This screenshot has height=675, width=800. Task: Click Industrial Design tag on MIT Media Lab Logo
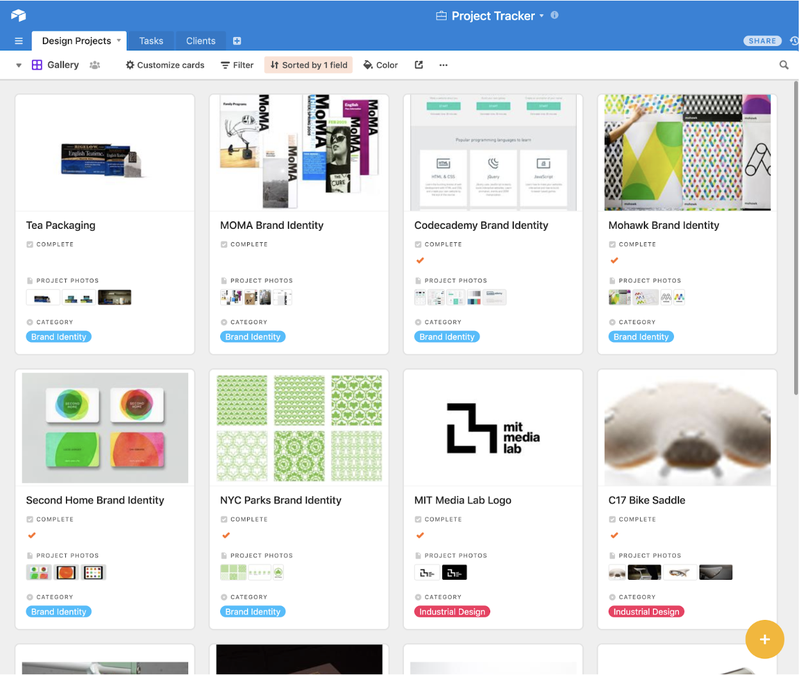(452, 611)
